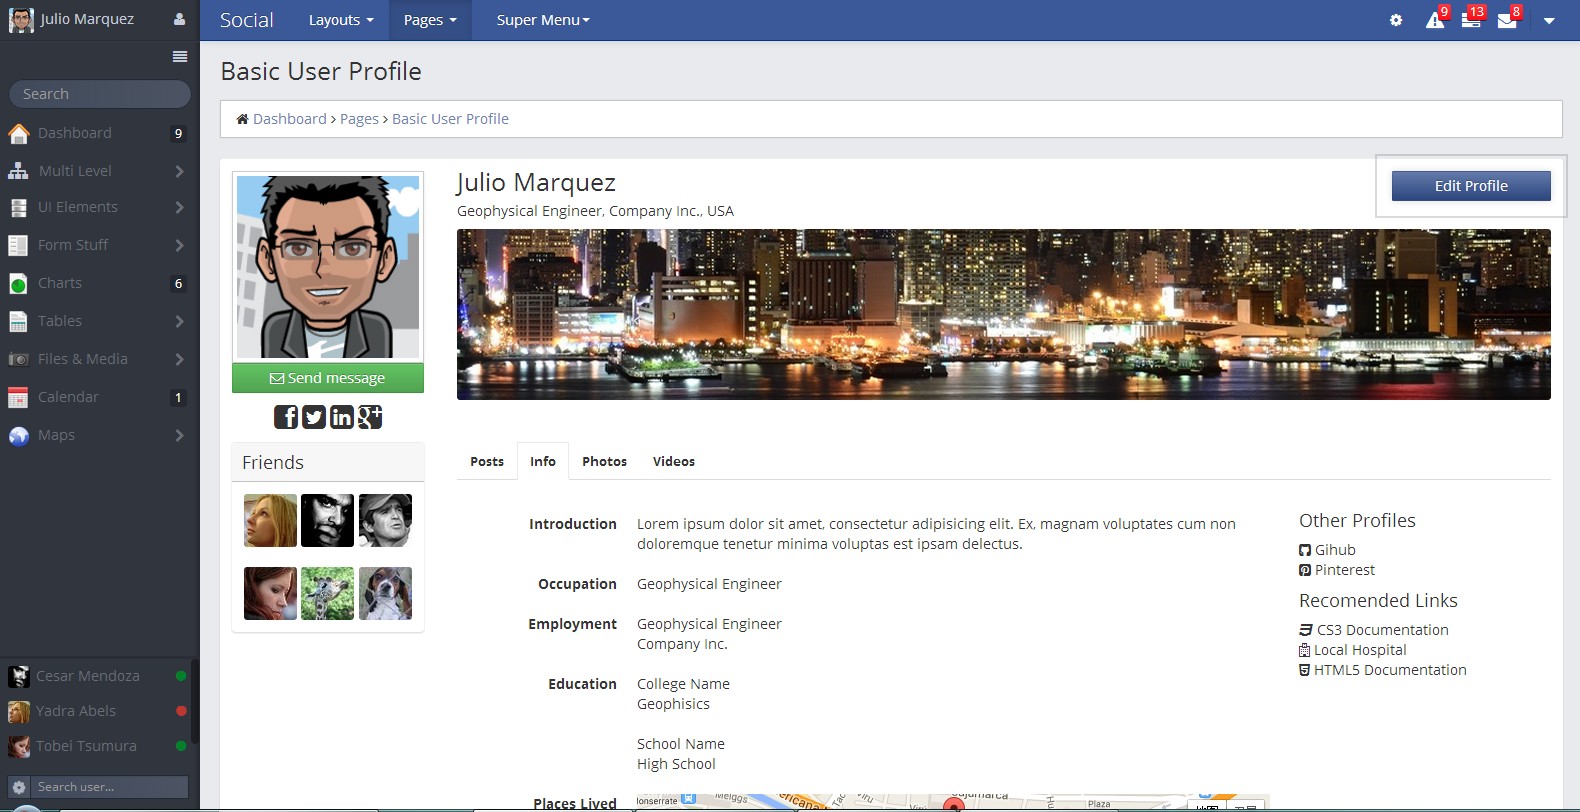Open the settings gear in top bar

(1396, 20)
